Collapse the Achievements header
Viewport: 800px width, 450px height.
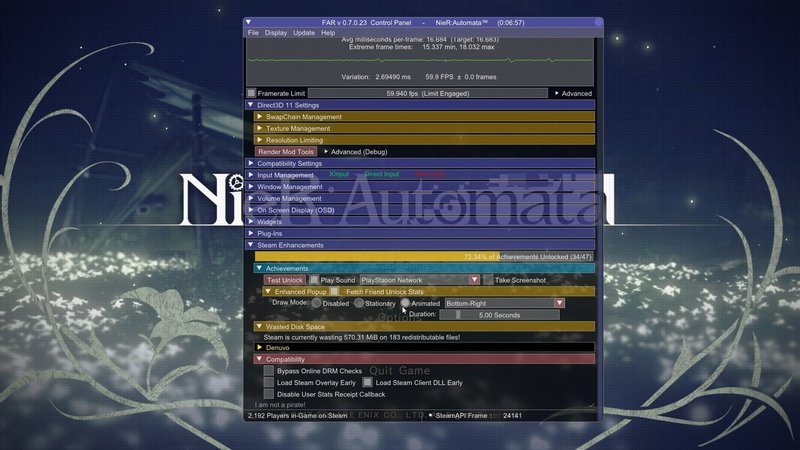(424, 268)
